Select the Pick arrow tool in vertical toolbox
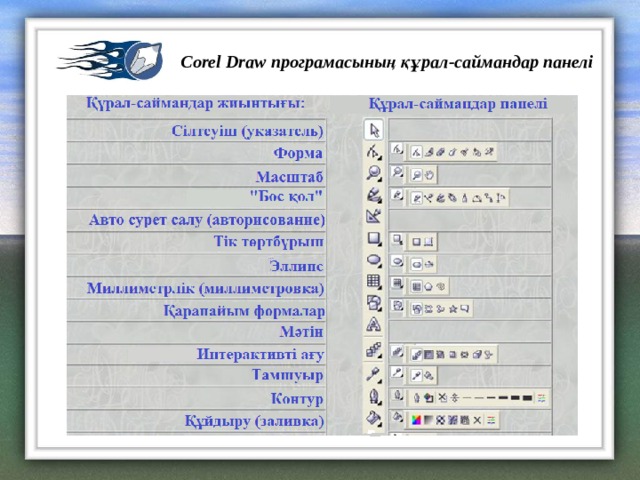Viewport: 640px width, 480px height. [374, 130]
